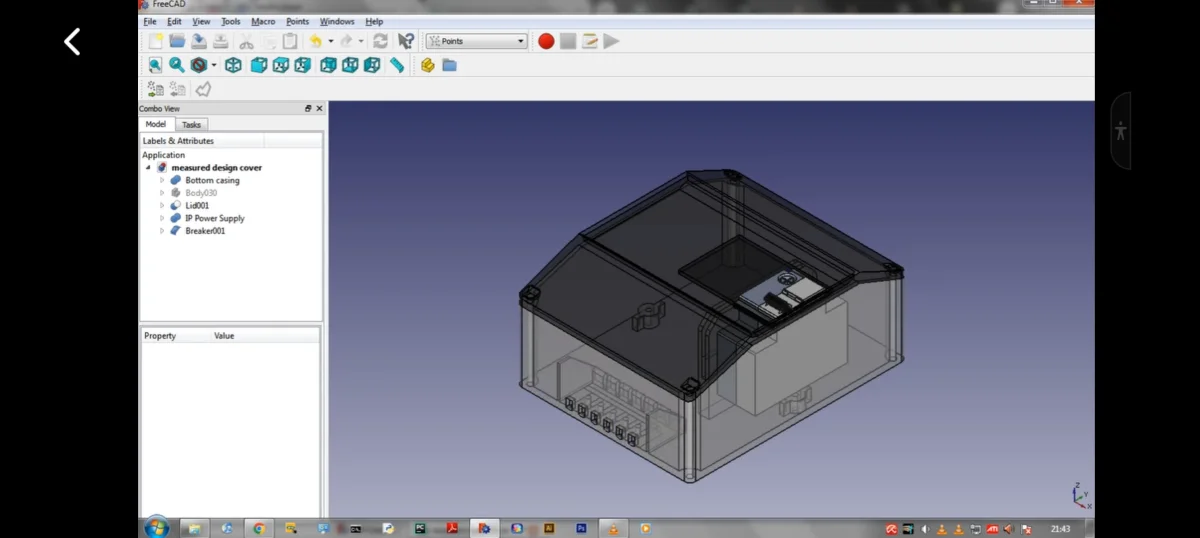This screenshot has width=1200, height=538.
Task: Start macro recording with the red circle
Action: 546,41
